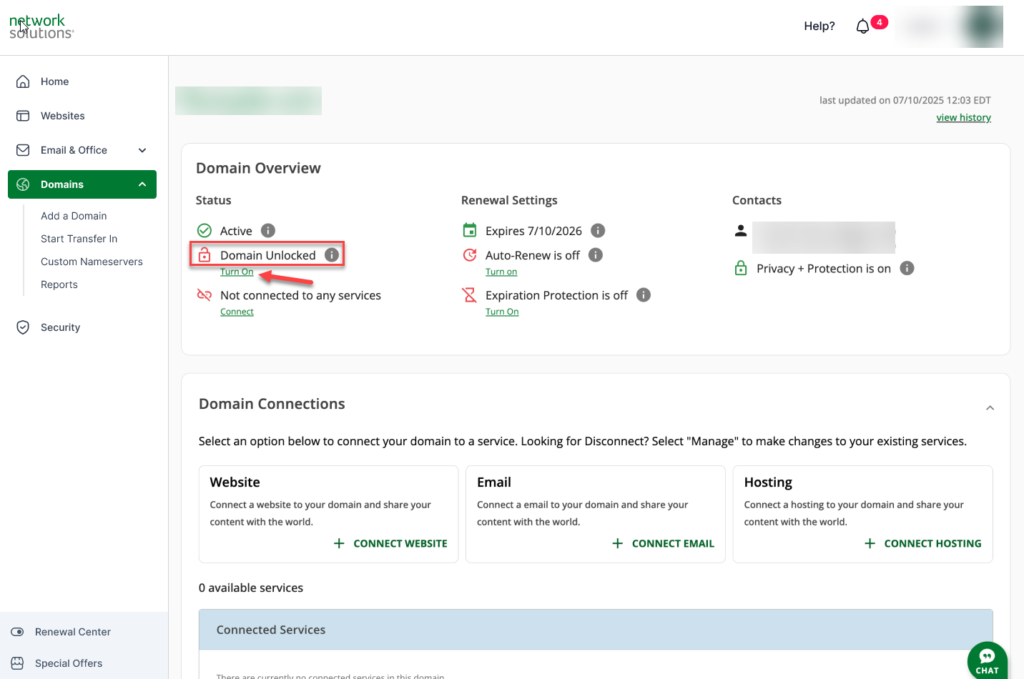Expand the Email & Office menu
The height and width of the screenshot is (679, 1024).
(x=142, y=150)
